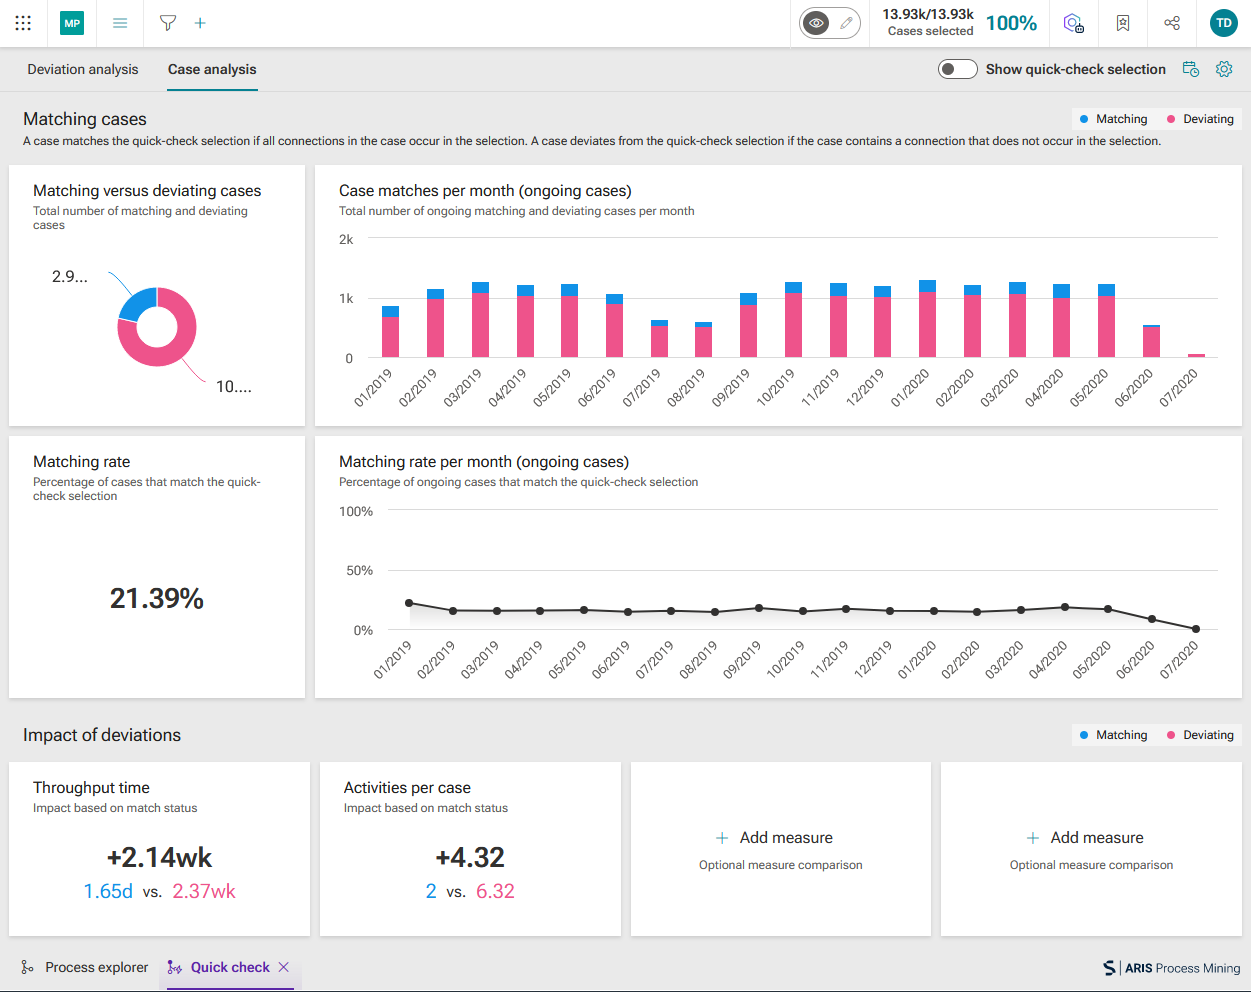Click the share icon in top bar
This screenshot has width=1251, height=992.
pos(1172,23)
